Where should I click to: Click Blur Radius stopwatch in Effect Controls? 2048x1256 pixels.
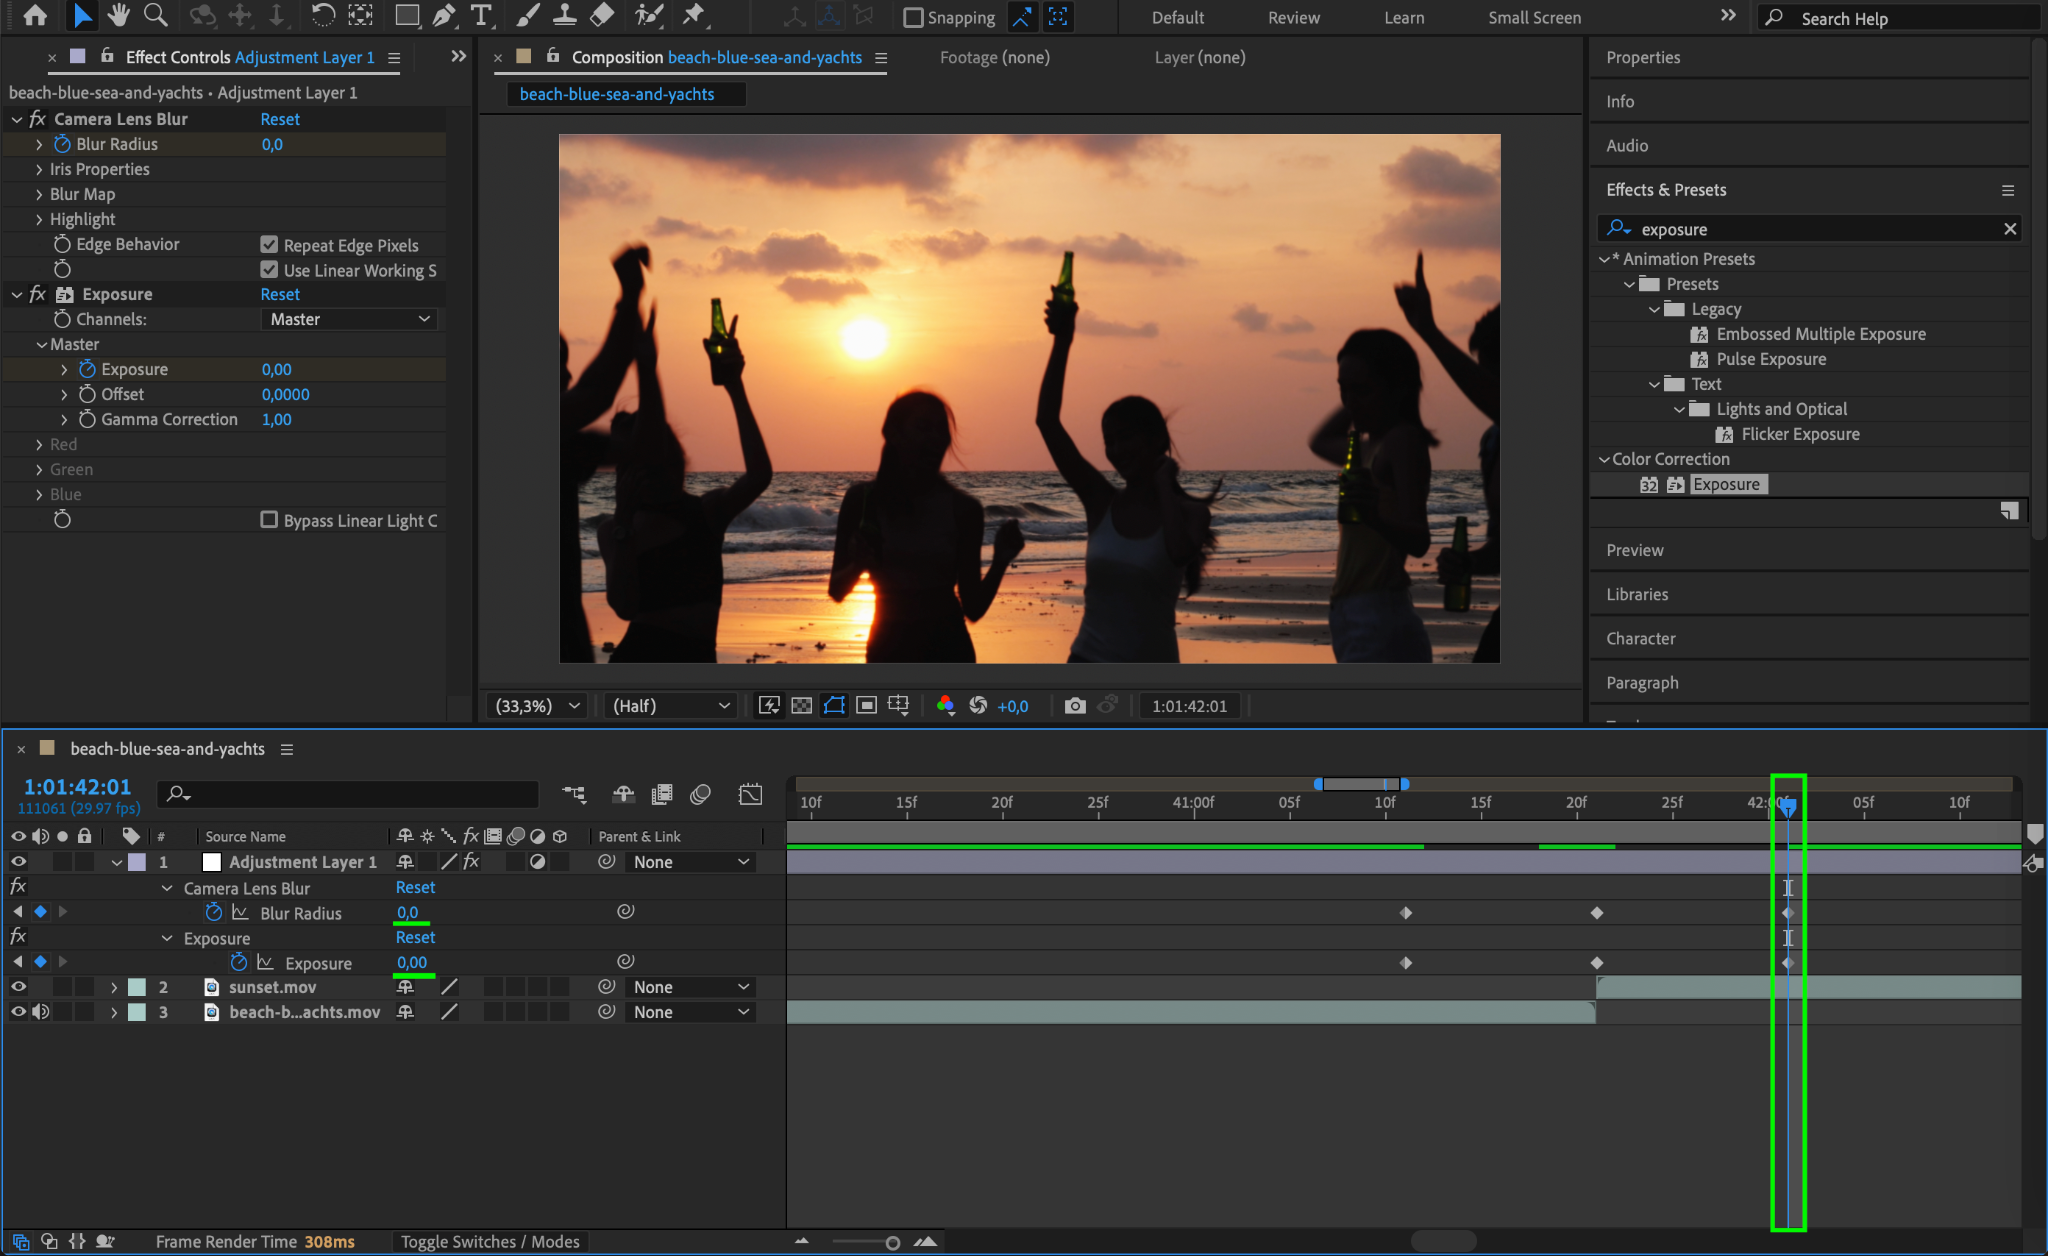coord(62,144)
